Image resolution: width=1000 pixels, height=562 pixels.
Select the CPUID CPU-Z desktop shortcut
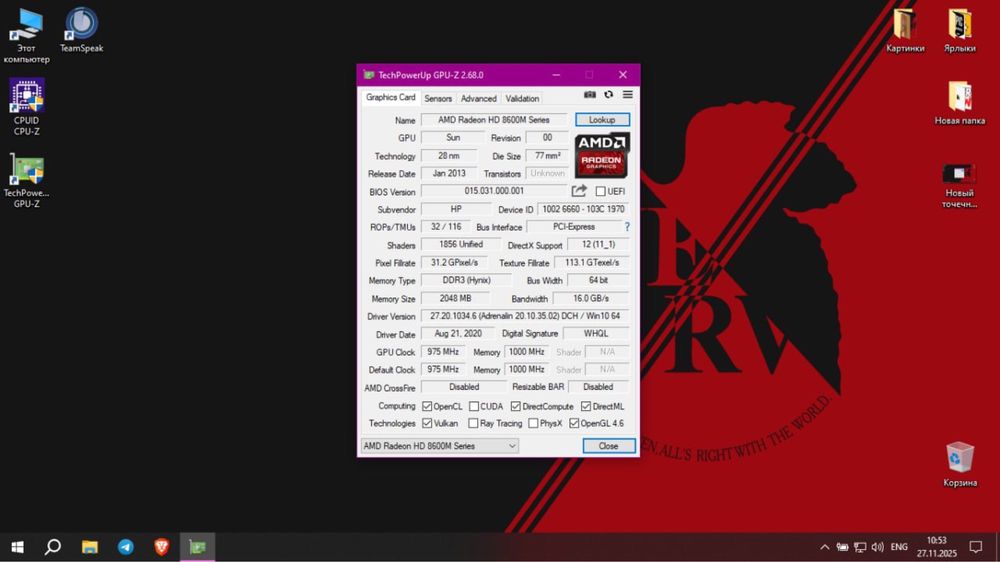point(26,107)
